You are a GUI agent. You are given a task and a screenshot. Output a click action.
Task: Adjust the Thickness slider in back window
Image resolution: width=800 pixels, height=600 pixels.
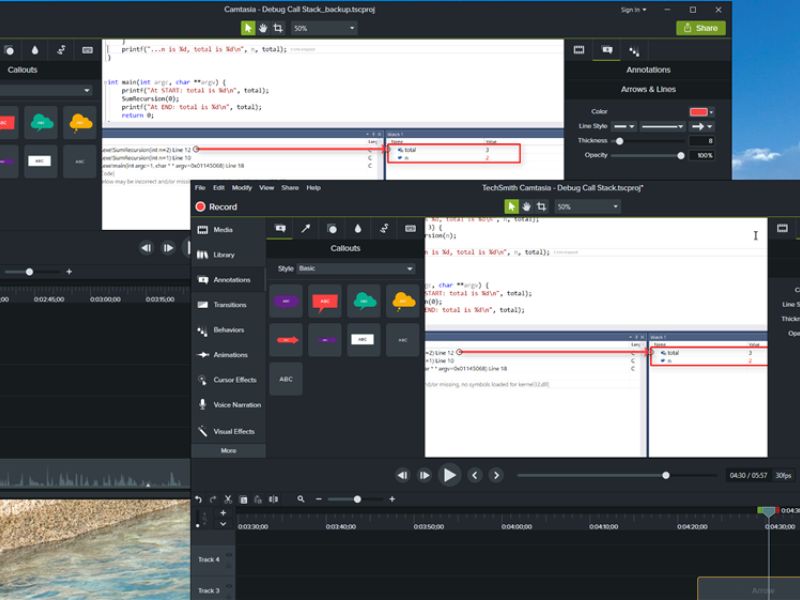(x=619, y=141)
